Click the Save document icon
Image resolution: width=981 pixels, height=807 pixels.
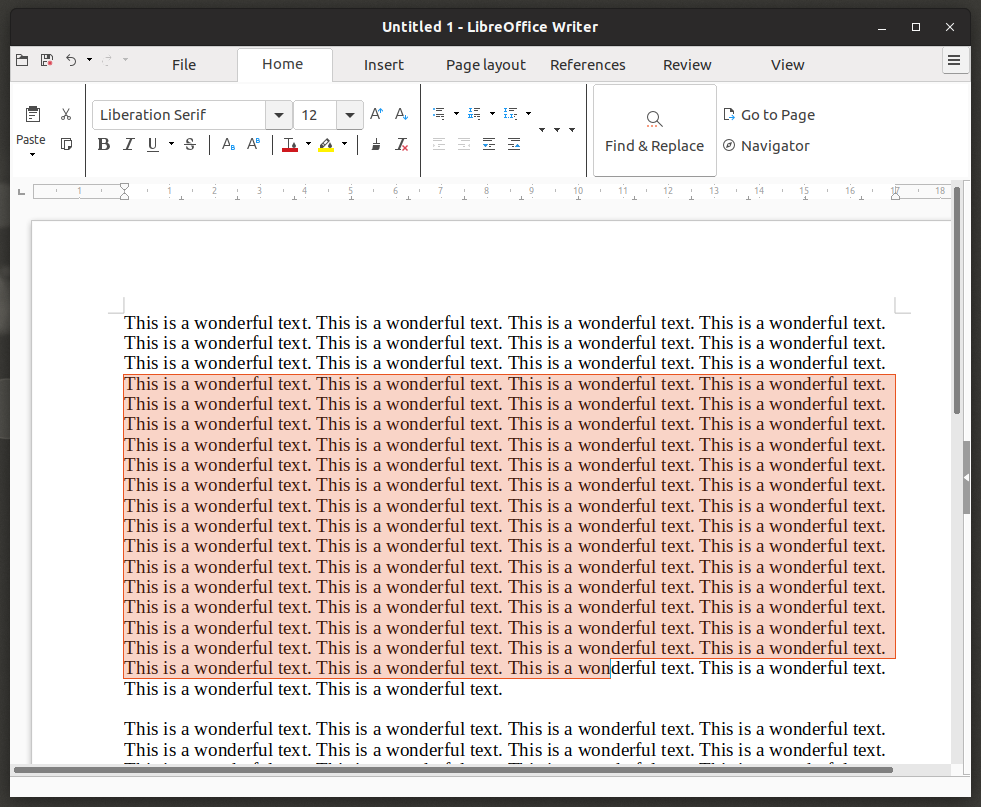47,60
